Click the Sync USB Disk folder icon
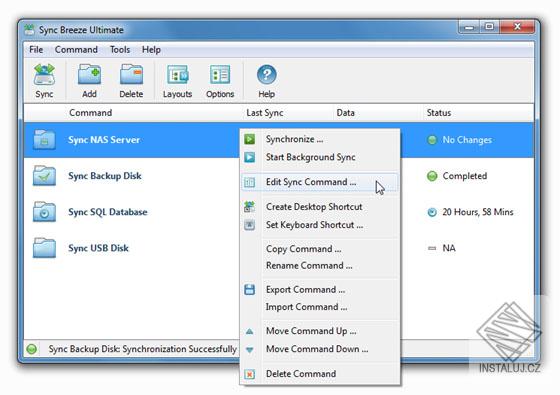This screenshot has height=395, width=560. click(x=44, y=248)
